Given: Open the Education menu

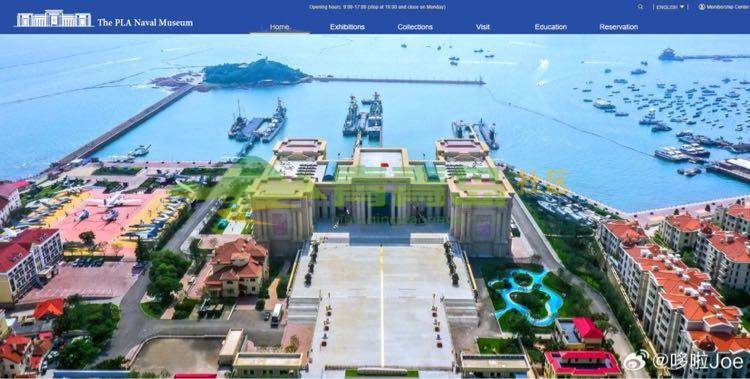Looking at the screenshot, I should click(x=551, y=27).
